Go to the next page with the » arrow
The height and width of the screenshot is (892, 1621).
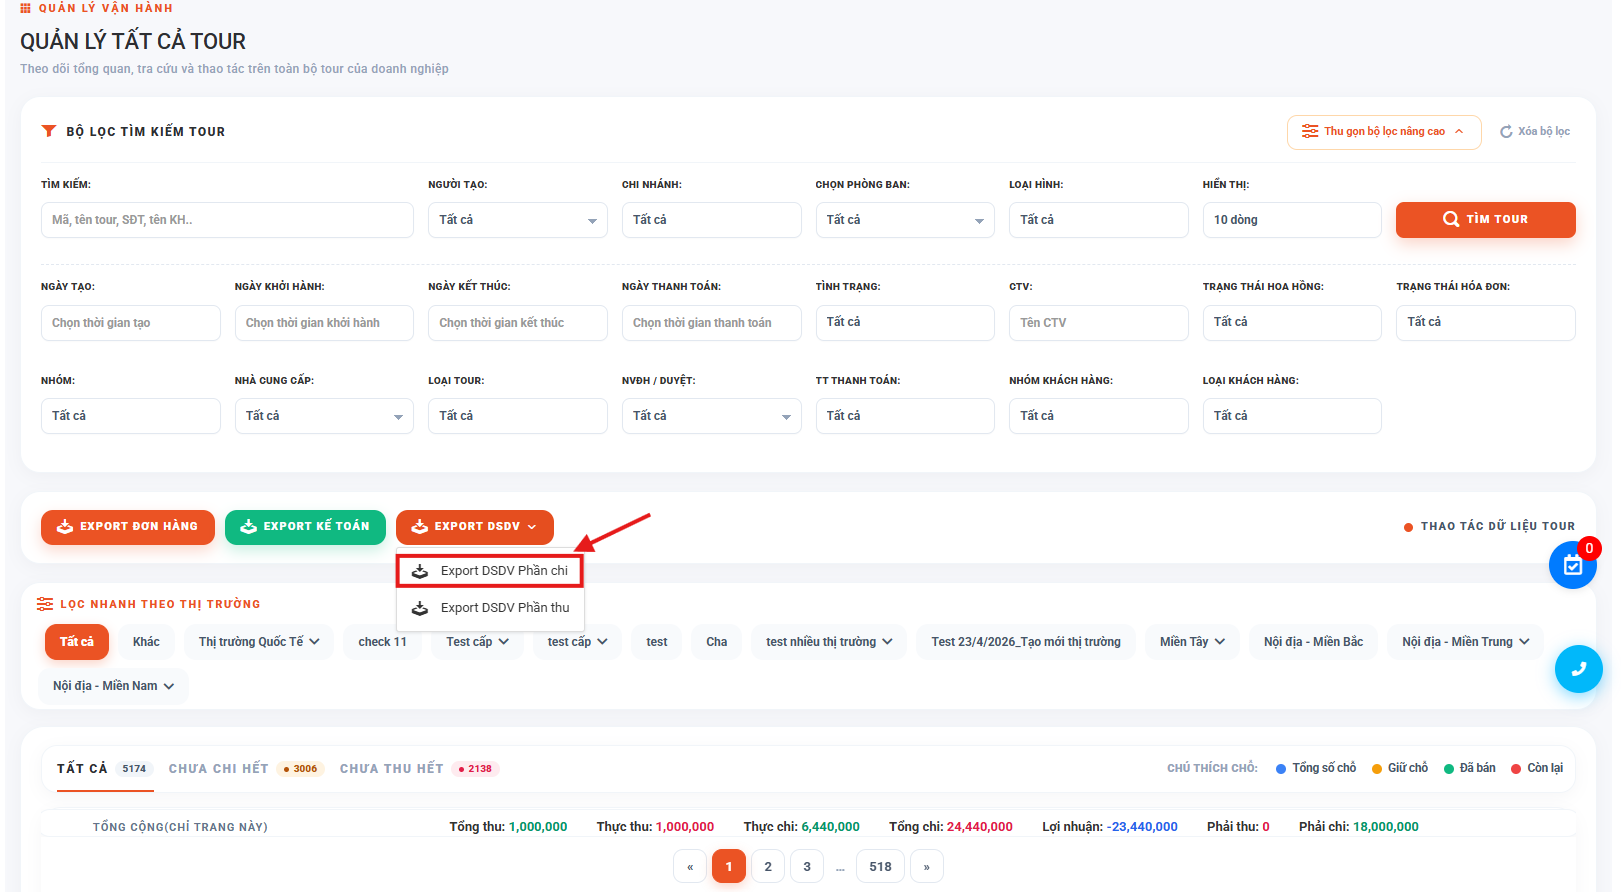pyautogui.click(x=927, y=867)
